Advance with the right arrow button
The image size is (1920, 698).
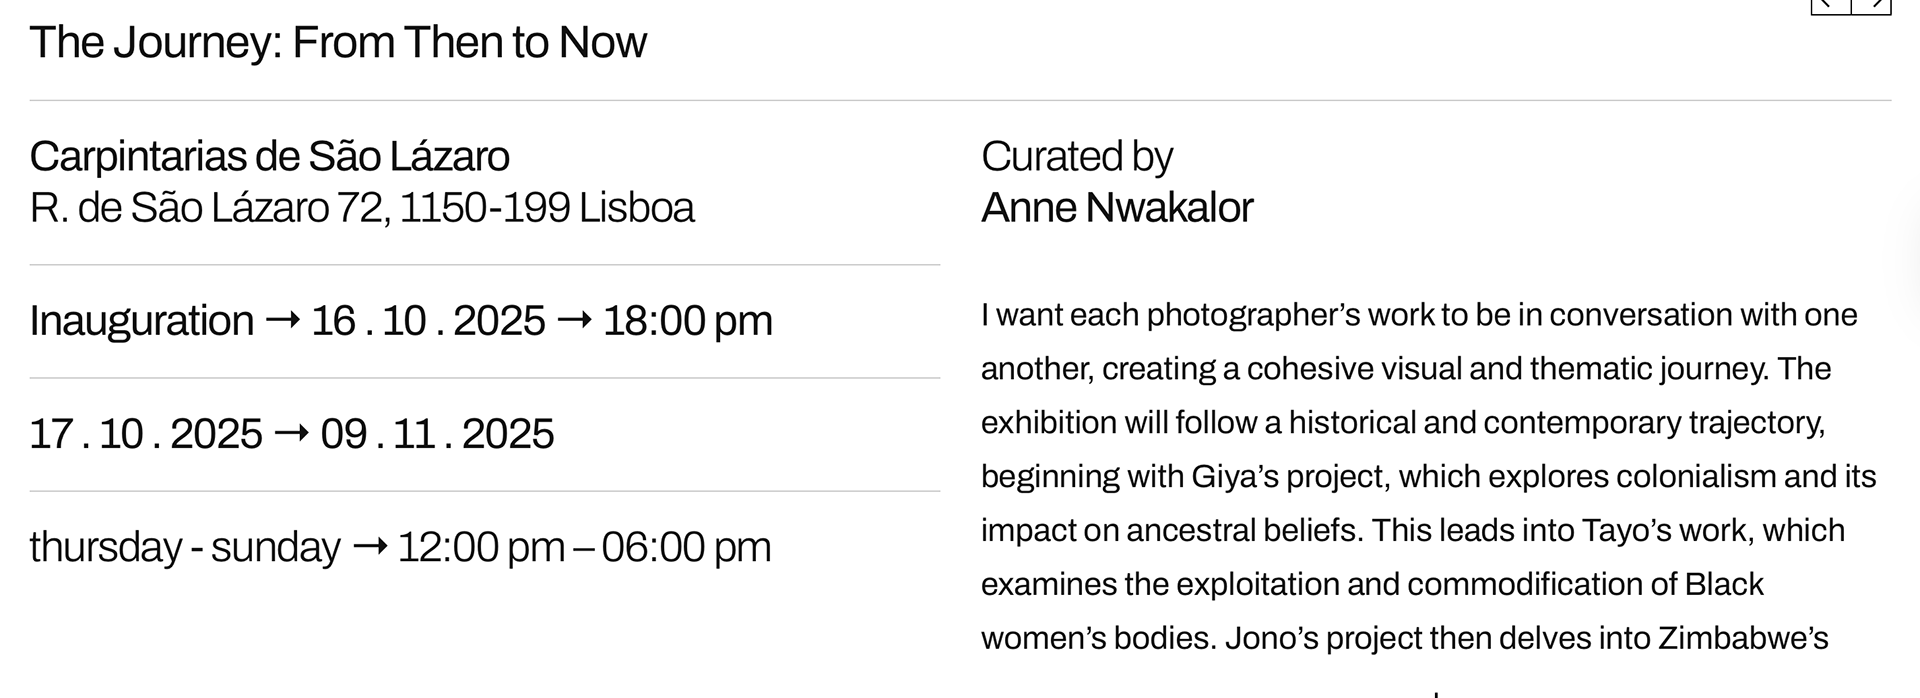pos(1872,6)
